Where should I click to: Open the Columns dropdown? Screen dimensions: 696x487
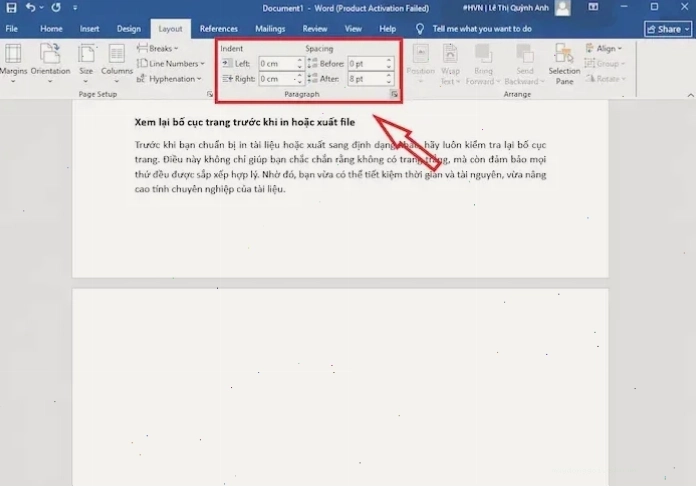point(117,63)
